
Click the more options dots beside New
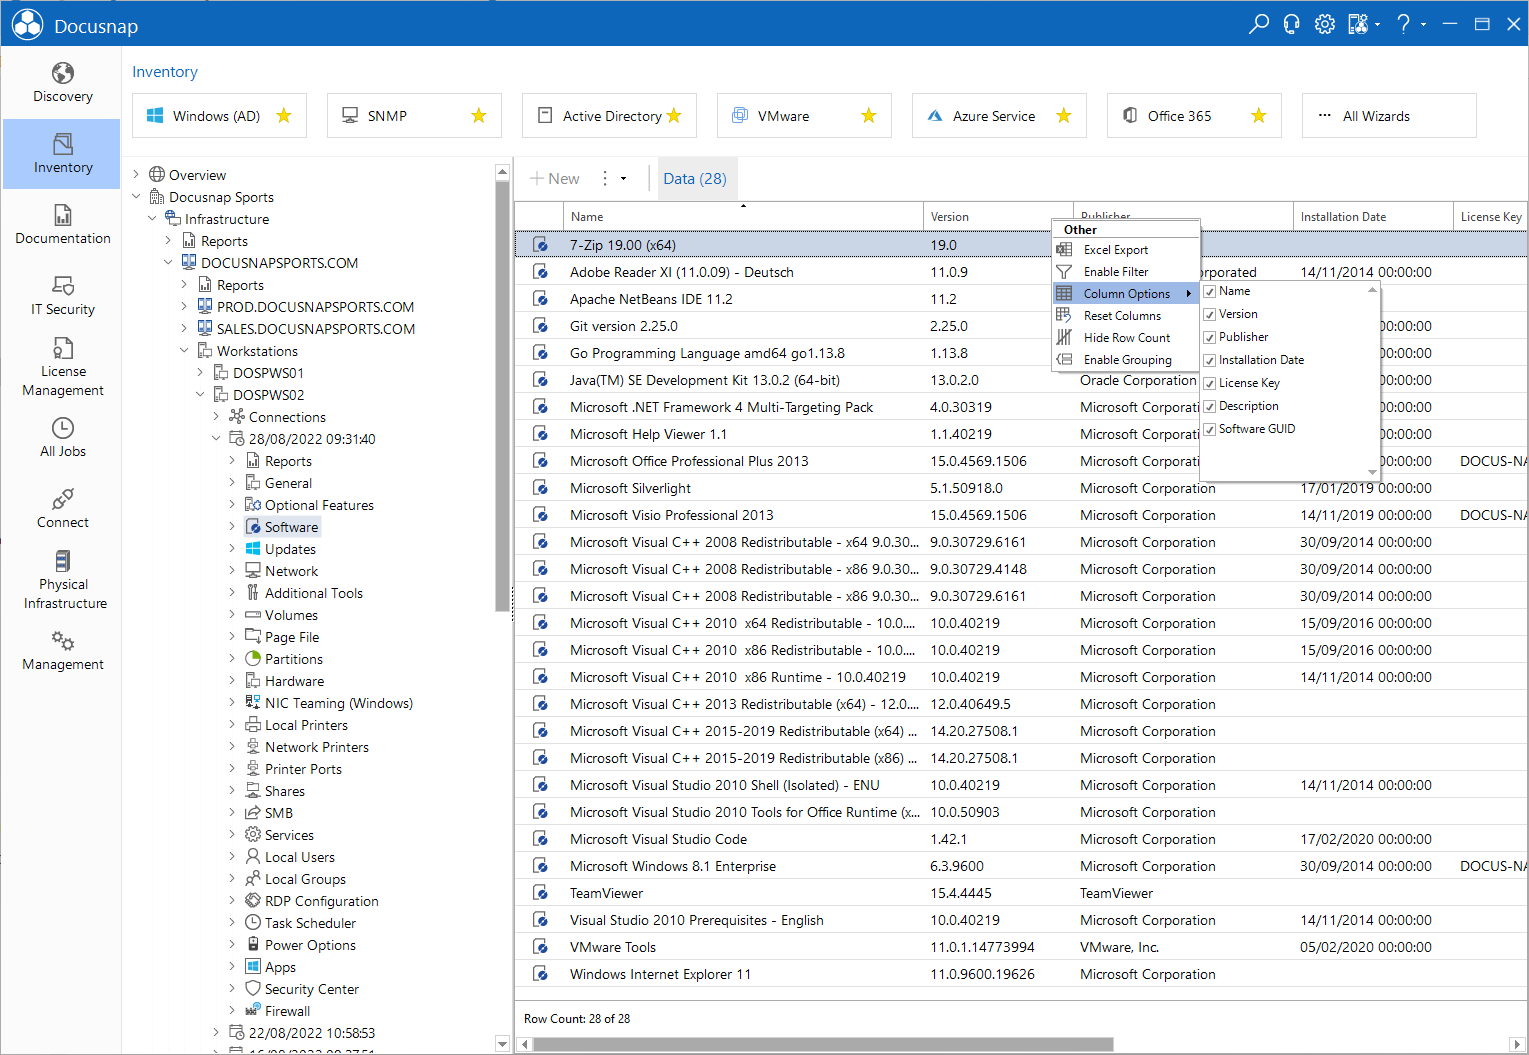[604, 178]
